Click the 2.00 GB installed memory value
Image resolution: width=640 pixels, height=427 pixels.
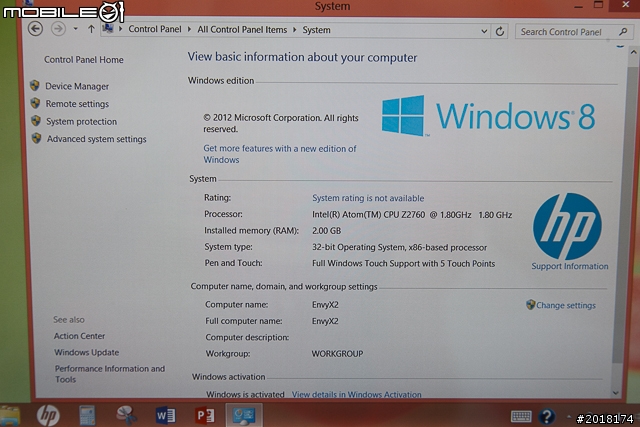[327, 231]
